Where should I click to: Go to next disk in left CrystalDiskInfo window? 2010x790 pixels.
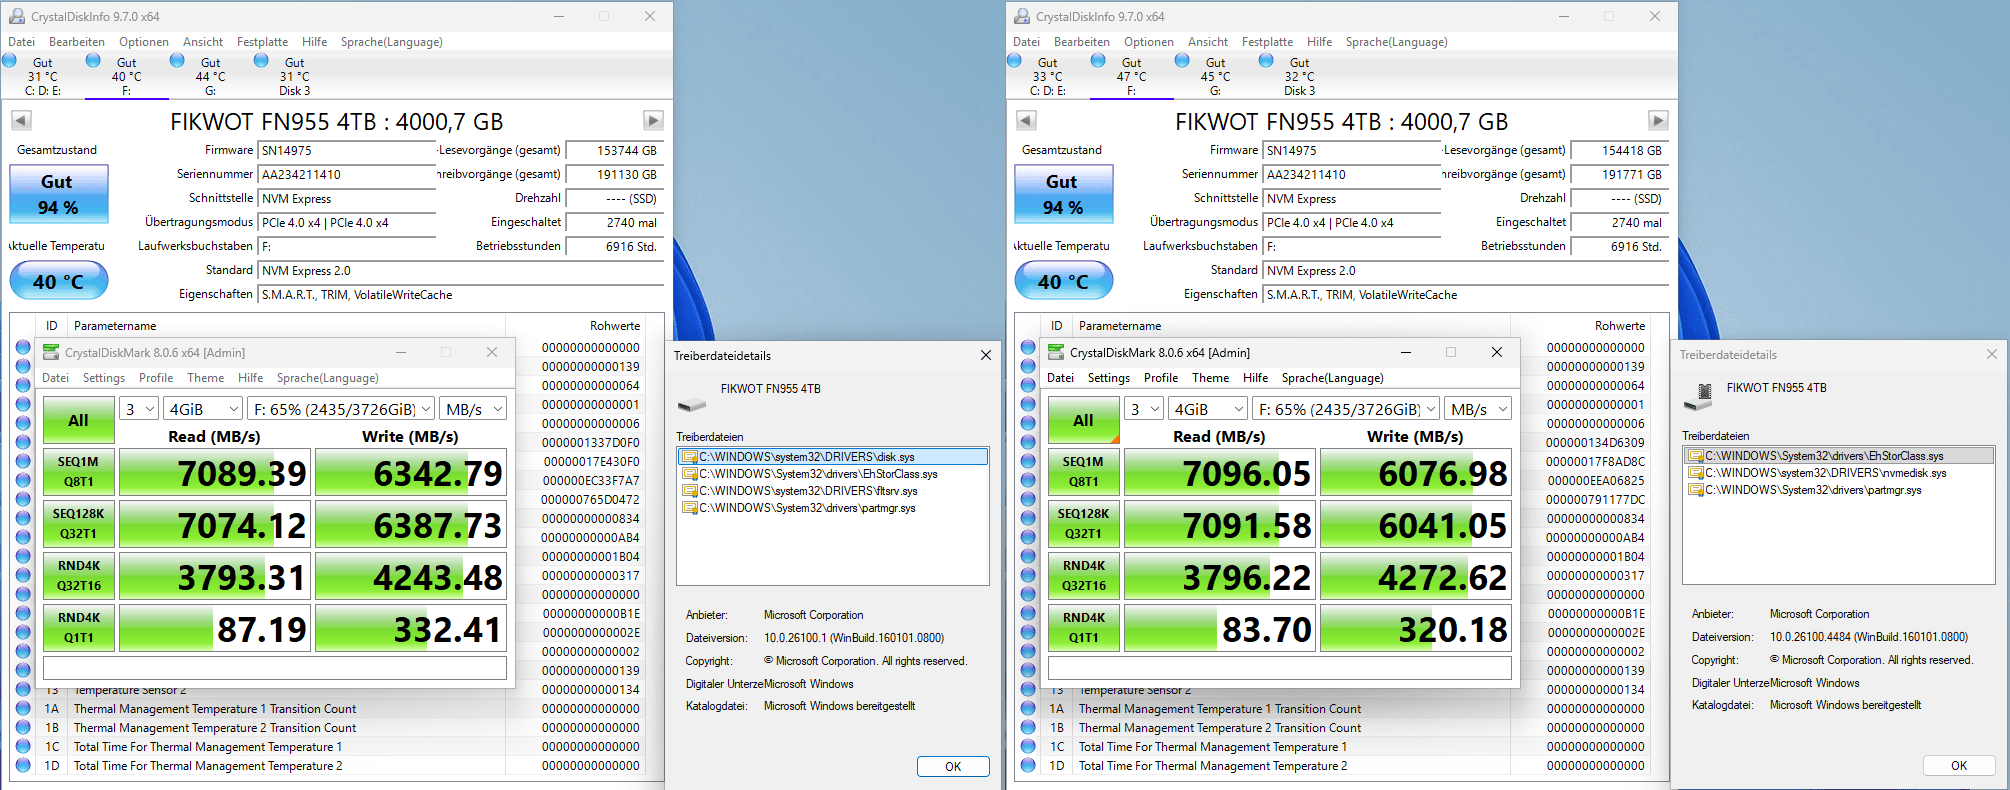click(653, 121)
